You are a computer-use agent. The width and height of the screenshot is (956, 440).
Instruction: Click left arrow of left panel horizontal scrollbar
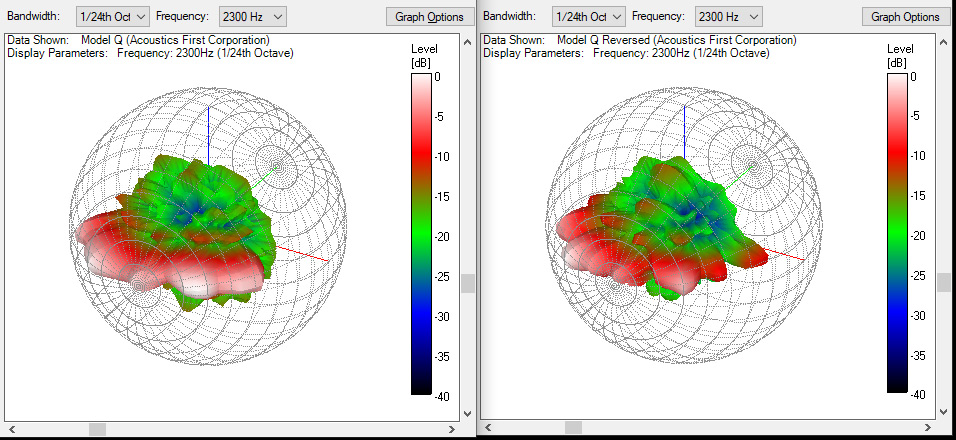coord(12,429)
